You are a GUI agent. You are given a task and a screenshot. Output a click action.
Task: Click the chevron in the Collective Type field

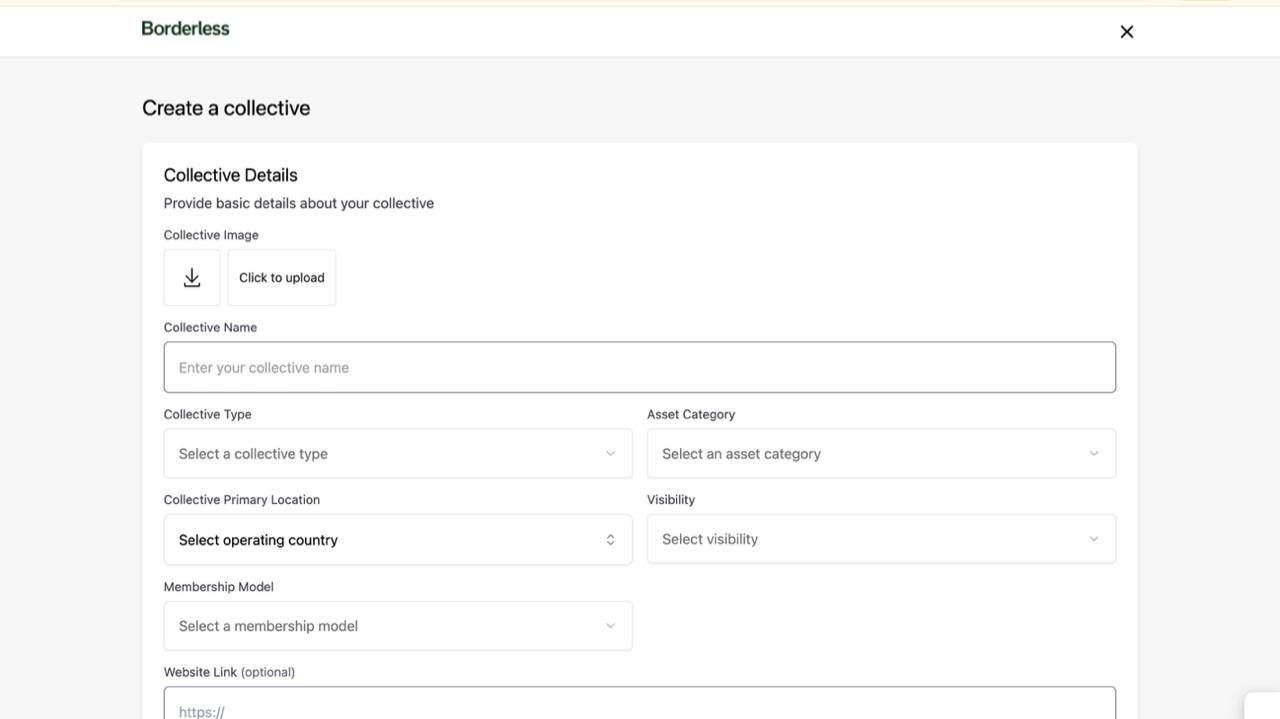[x=610, y=454]
